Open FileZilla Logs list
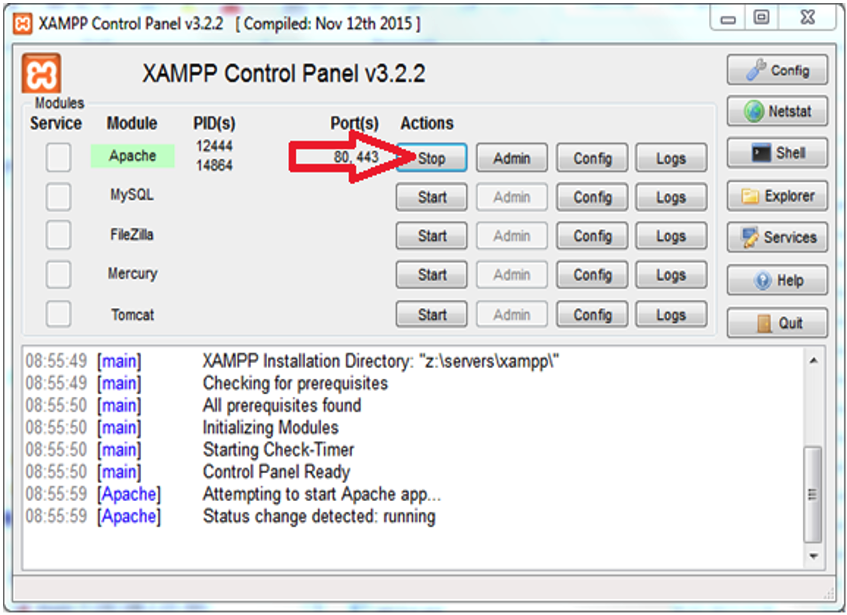This screenshot has width=847, height=615. click(x=671, y=236)
